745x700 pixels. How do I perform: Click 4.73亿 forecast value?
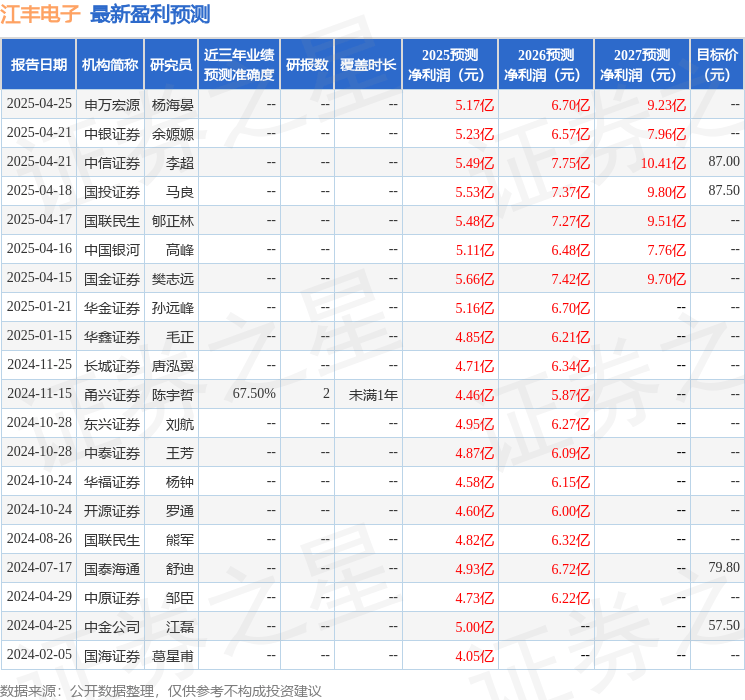(475, 598)
